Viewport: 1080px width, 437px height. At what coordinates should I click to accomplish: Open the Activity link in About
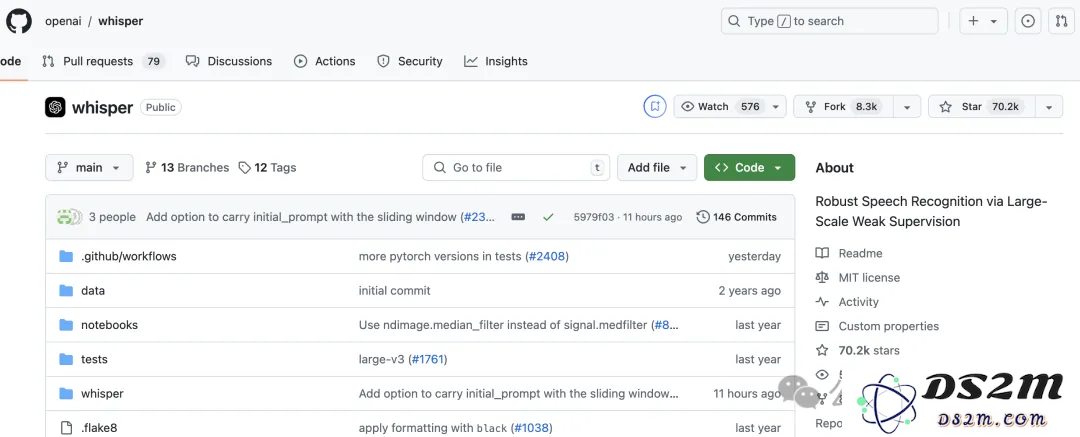pos(858,302)
